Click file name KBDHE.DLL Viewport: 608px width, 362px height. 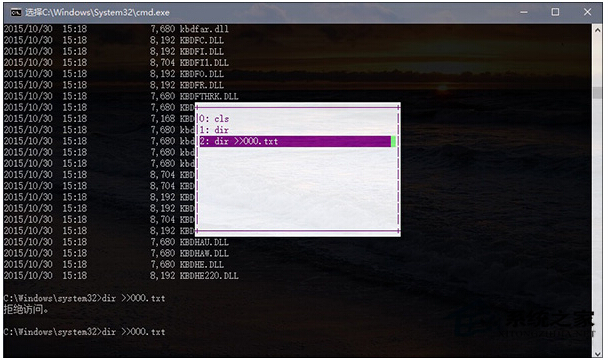click(202, 264)
